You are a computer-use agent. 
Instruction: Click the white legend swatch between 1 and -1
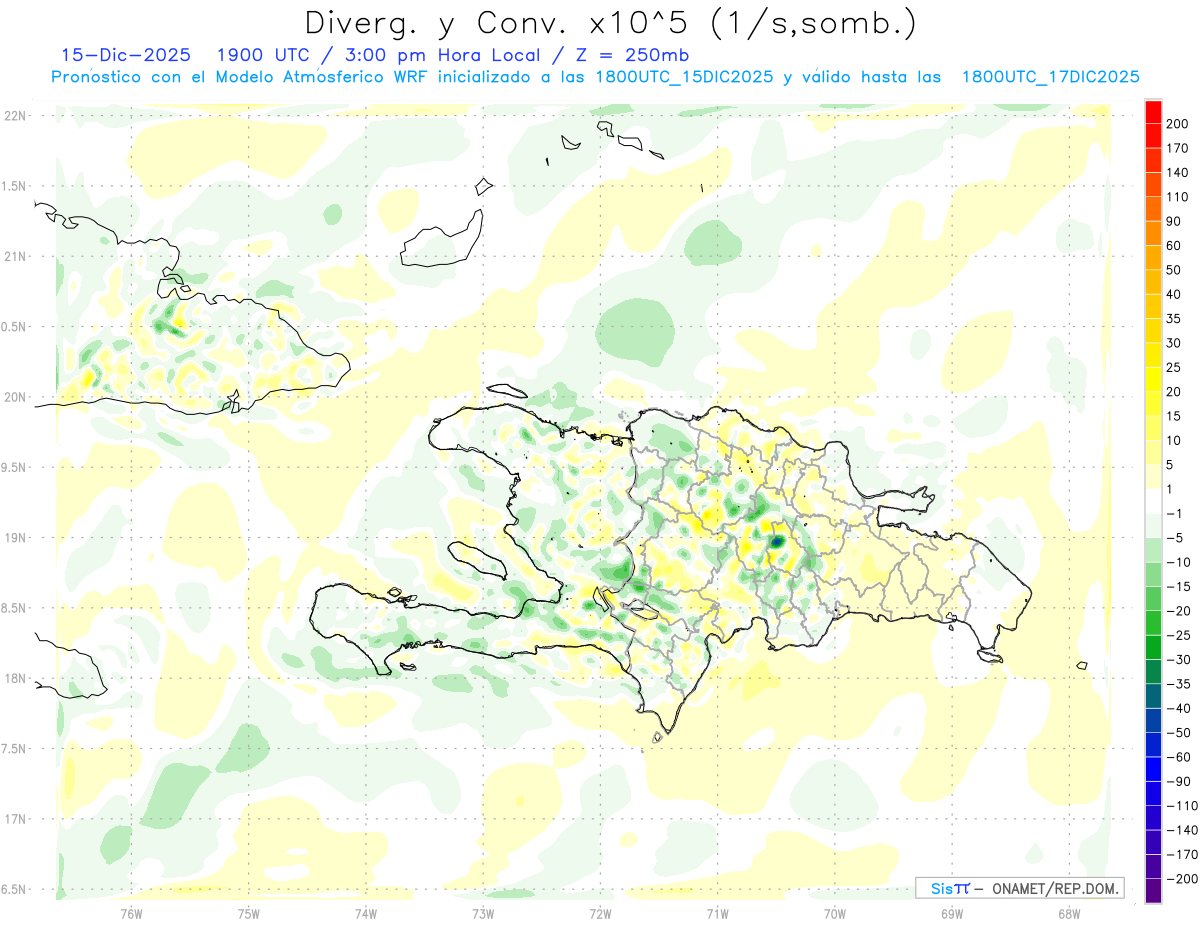1153,502
